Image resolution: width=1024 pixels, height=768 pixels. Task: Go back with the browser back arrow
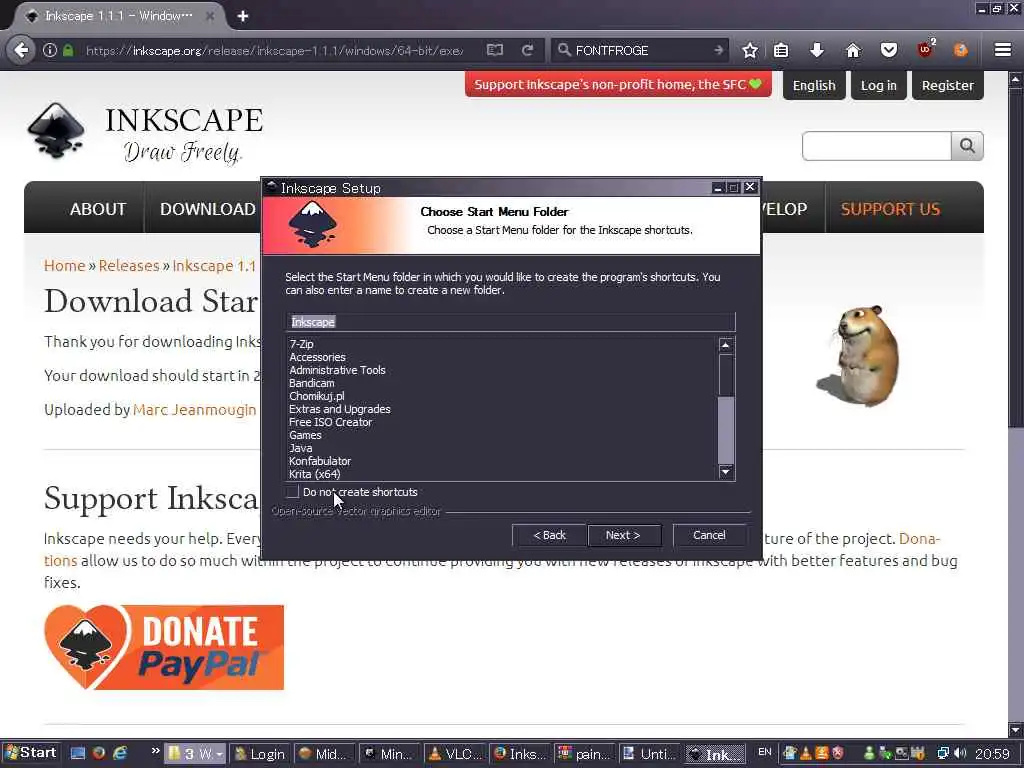click(21, 50)
